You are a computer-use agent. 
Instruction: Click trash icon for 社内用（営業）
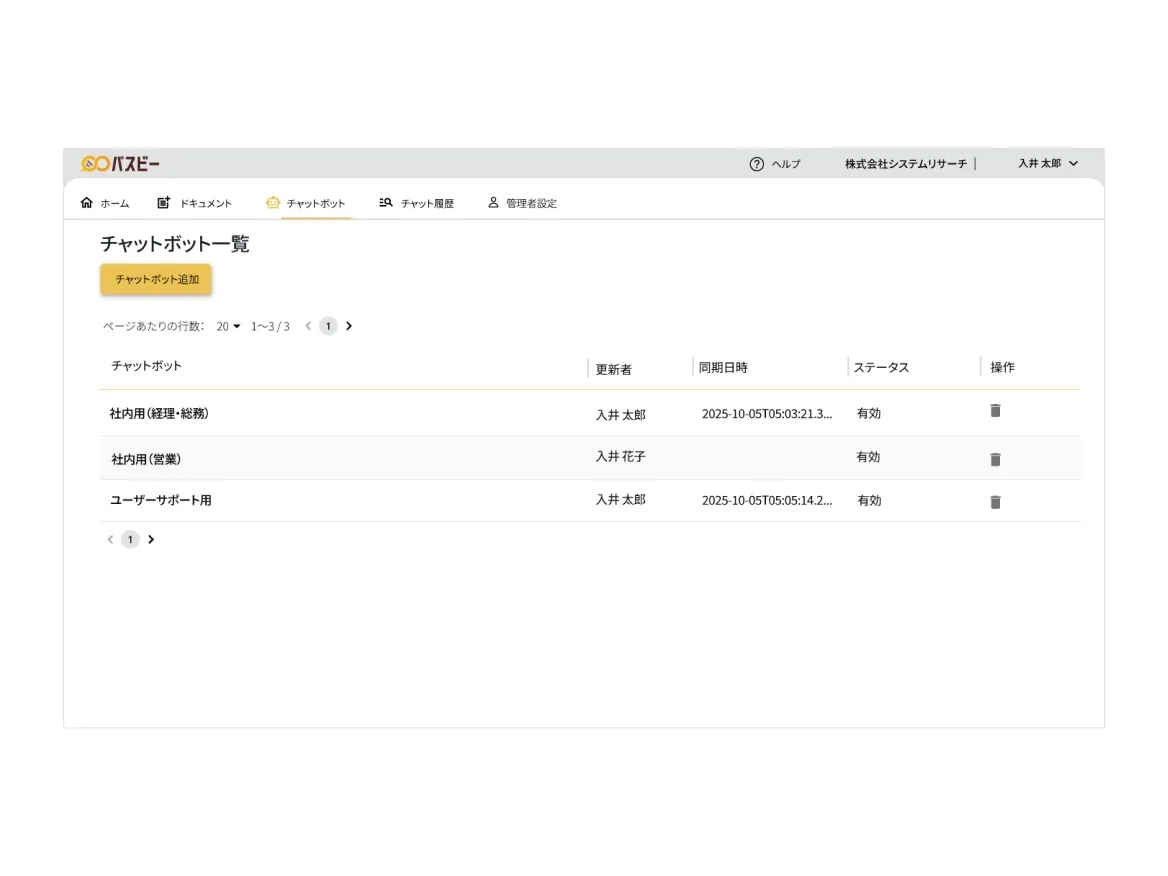pos(995,459)
